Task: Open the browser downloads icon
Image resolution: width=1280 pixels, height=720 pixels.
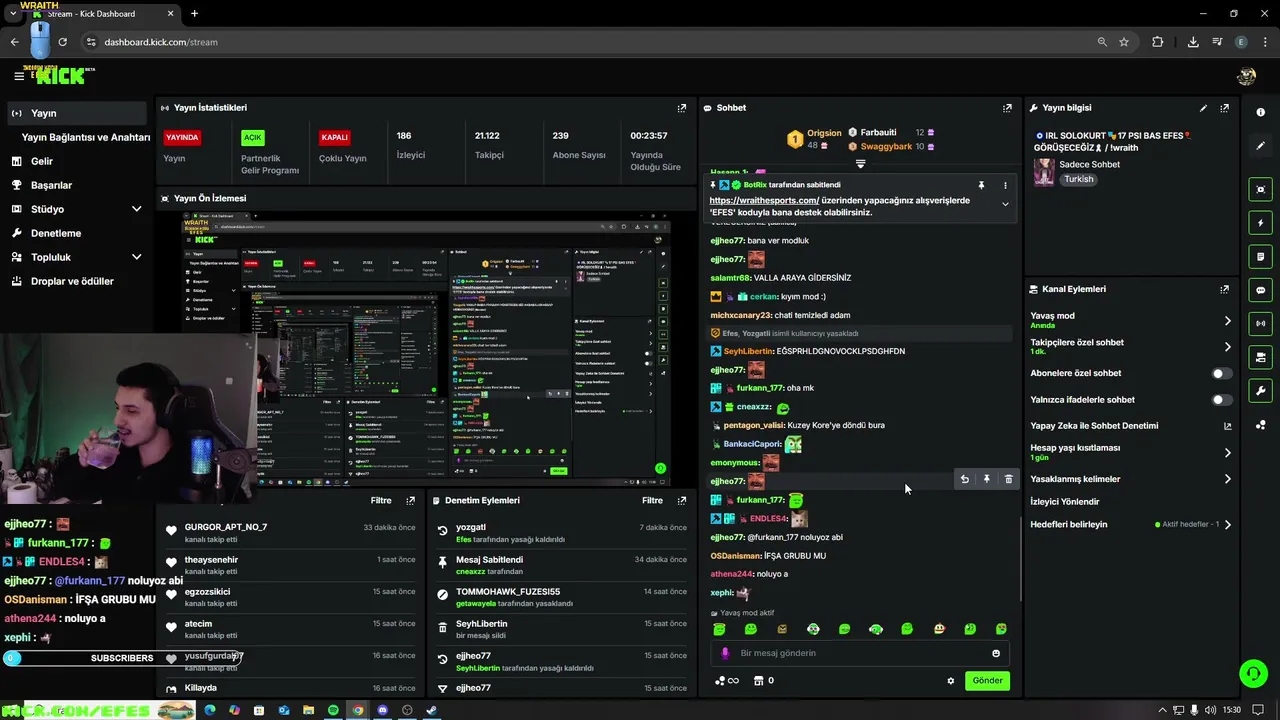Action: [x=1193, y=42]
